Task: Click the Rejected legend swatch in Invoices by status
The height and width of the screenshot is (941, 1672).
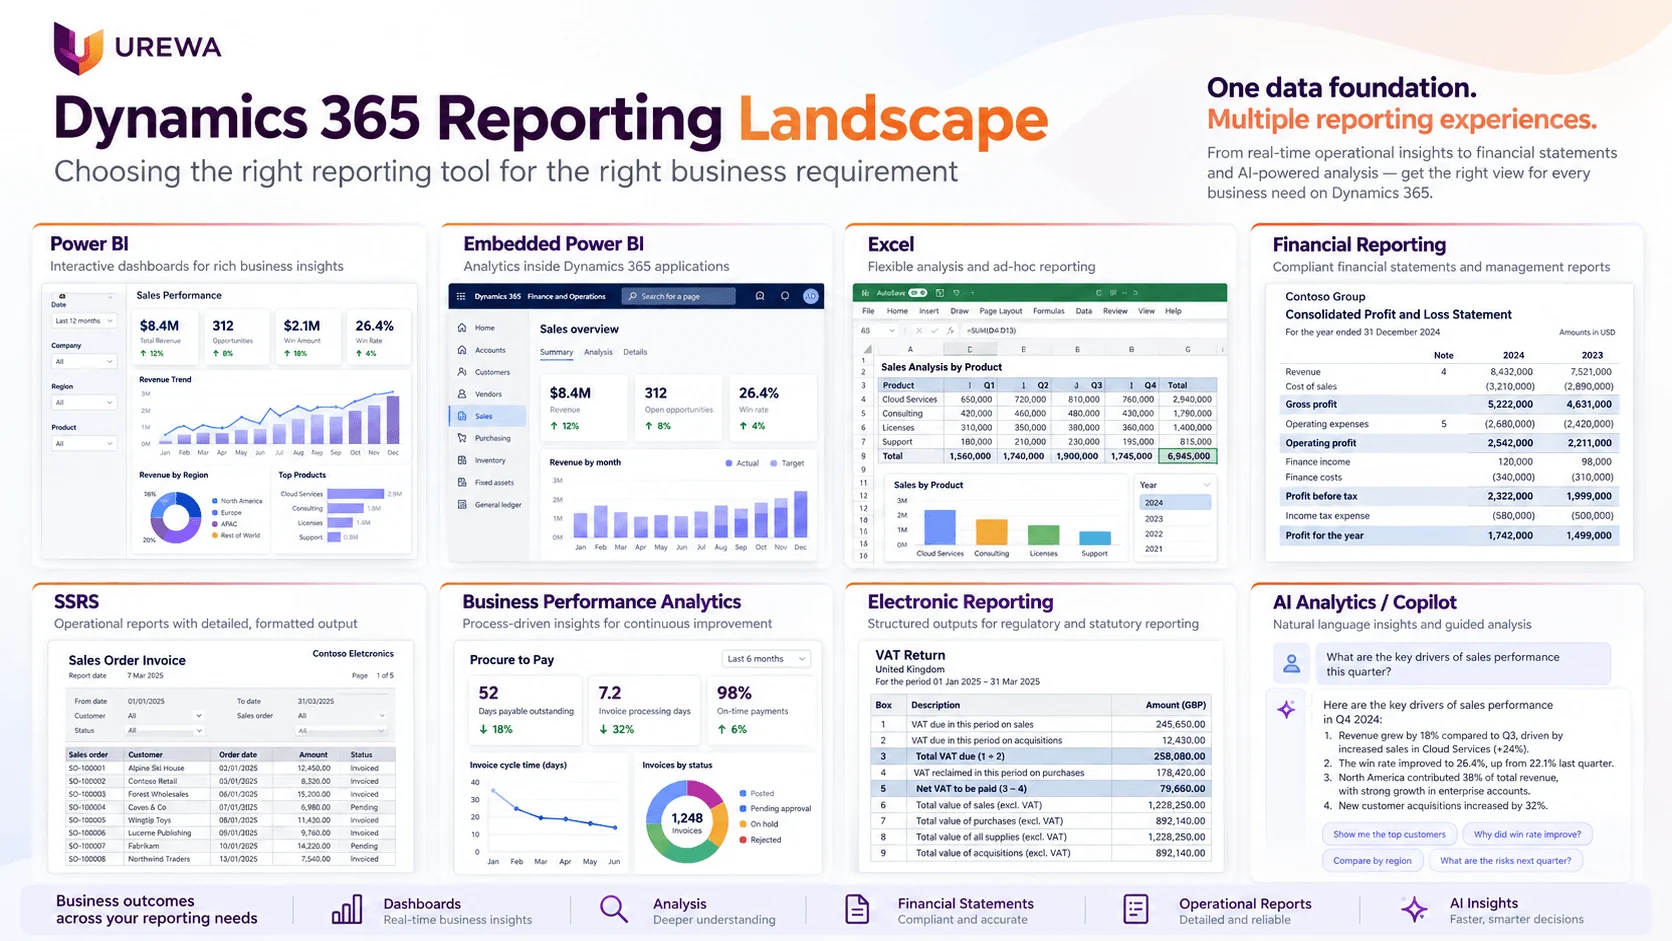Action: 743,840
